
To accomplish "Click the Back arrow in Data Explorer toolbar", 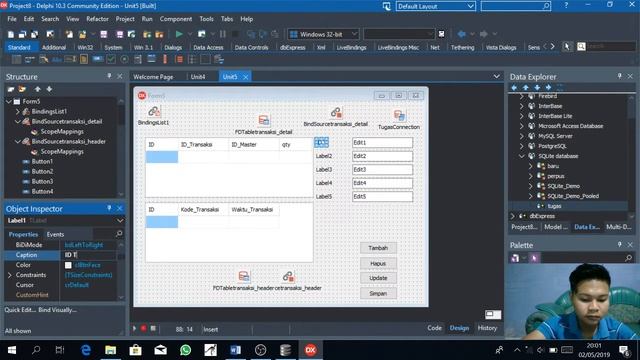I will click(514, 87).
